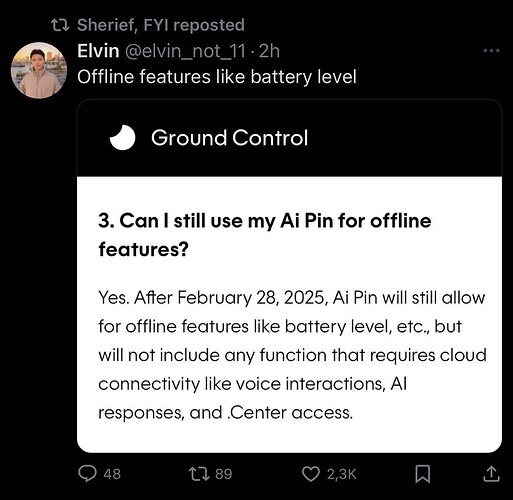Open the 2h timestamp
513x500 pixels.
(x=269, y=51)
